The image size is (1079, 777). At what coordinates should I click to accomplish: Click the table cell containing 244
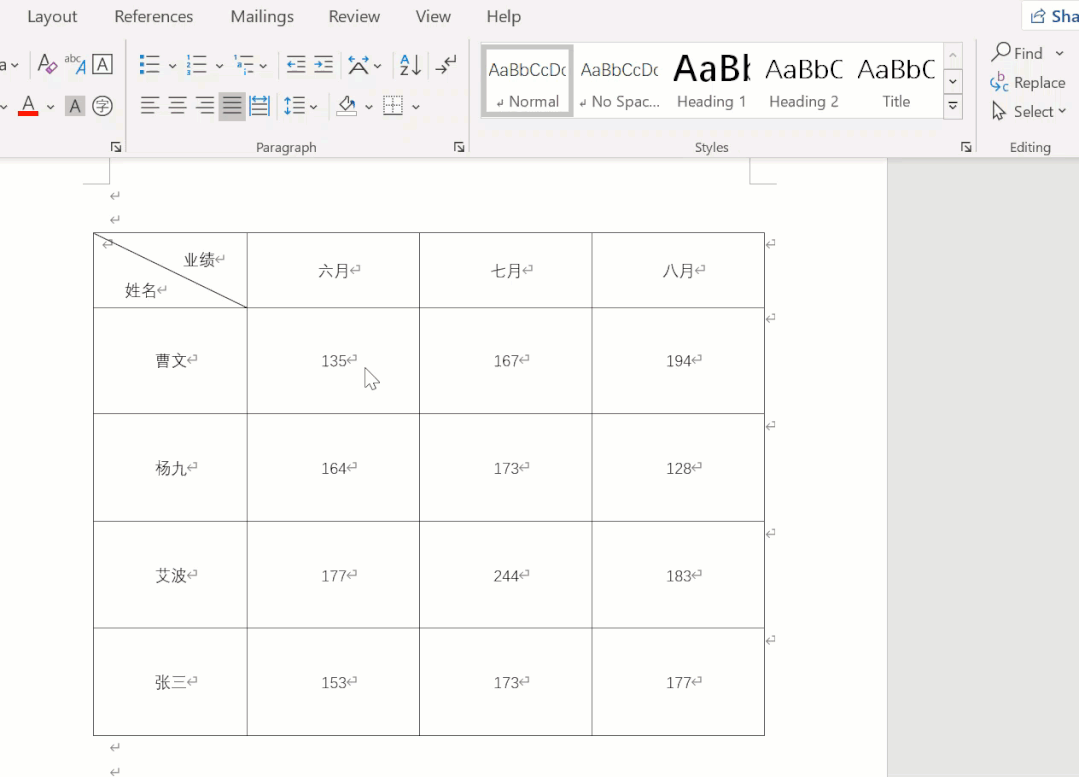pyautogui.click(x=506, y=575)
